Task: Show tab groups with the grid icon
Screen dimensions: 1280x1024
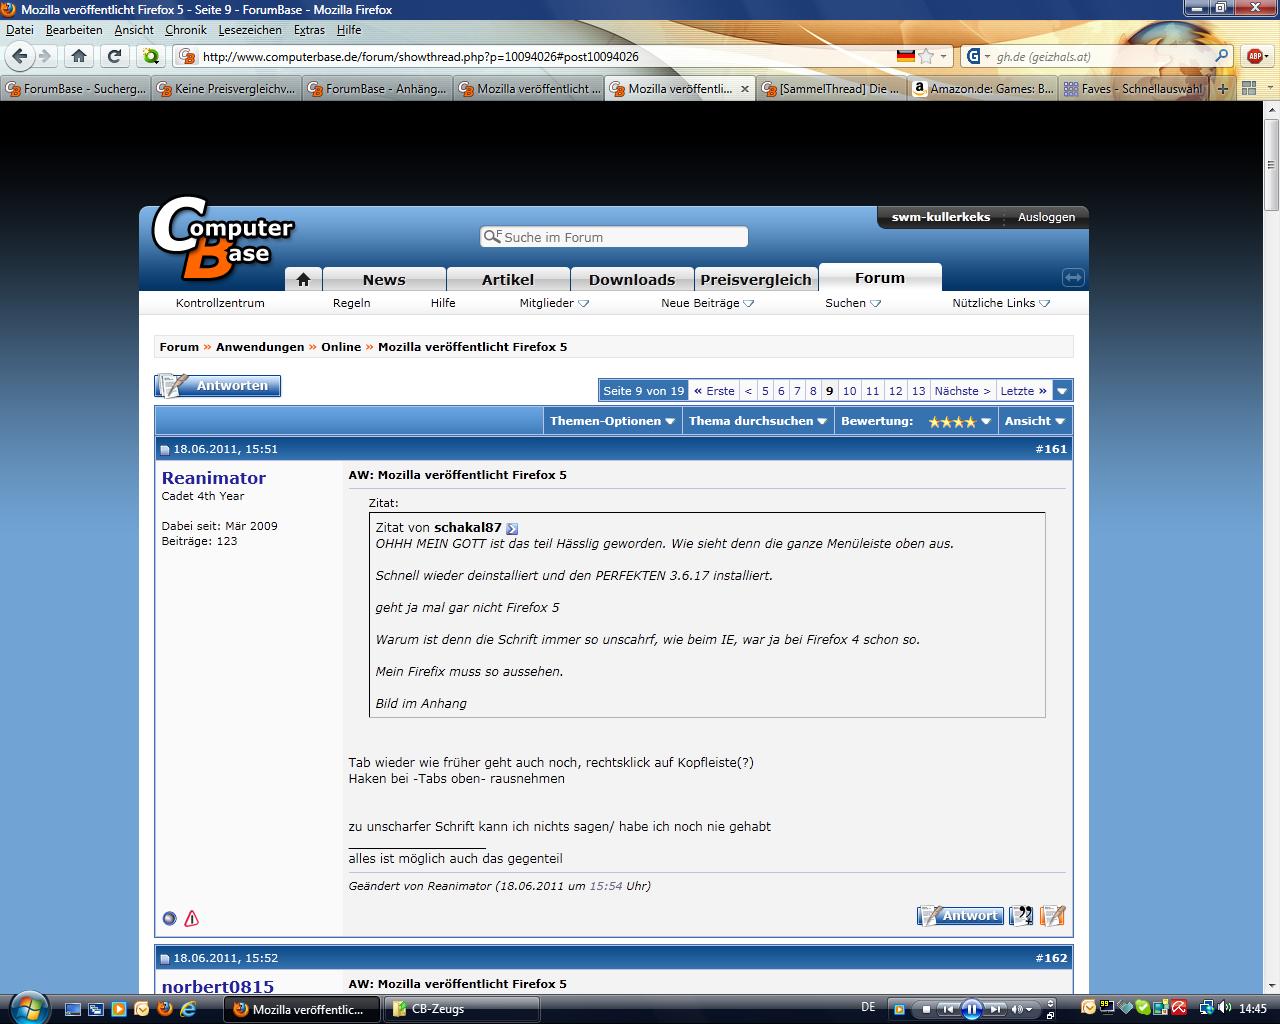Action: [1249, 89]
